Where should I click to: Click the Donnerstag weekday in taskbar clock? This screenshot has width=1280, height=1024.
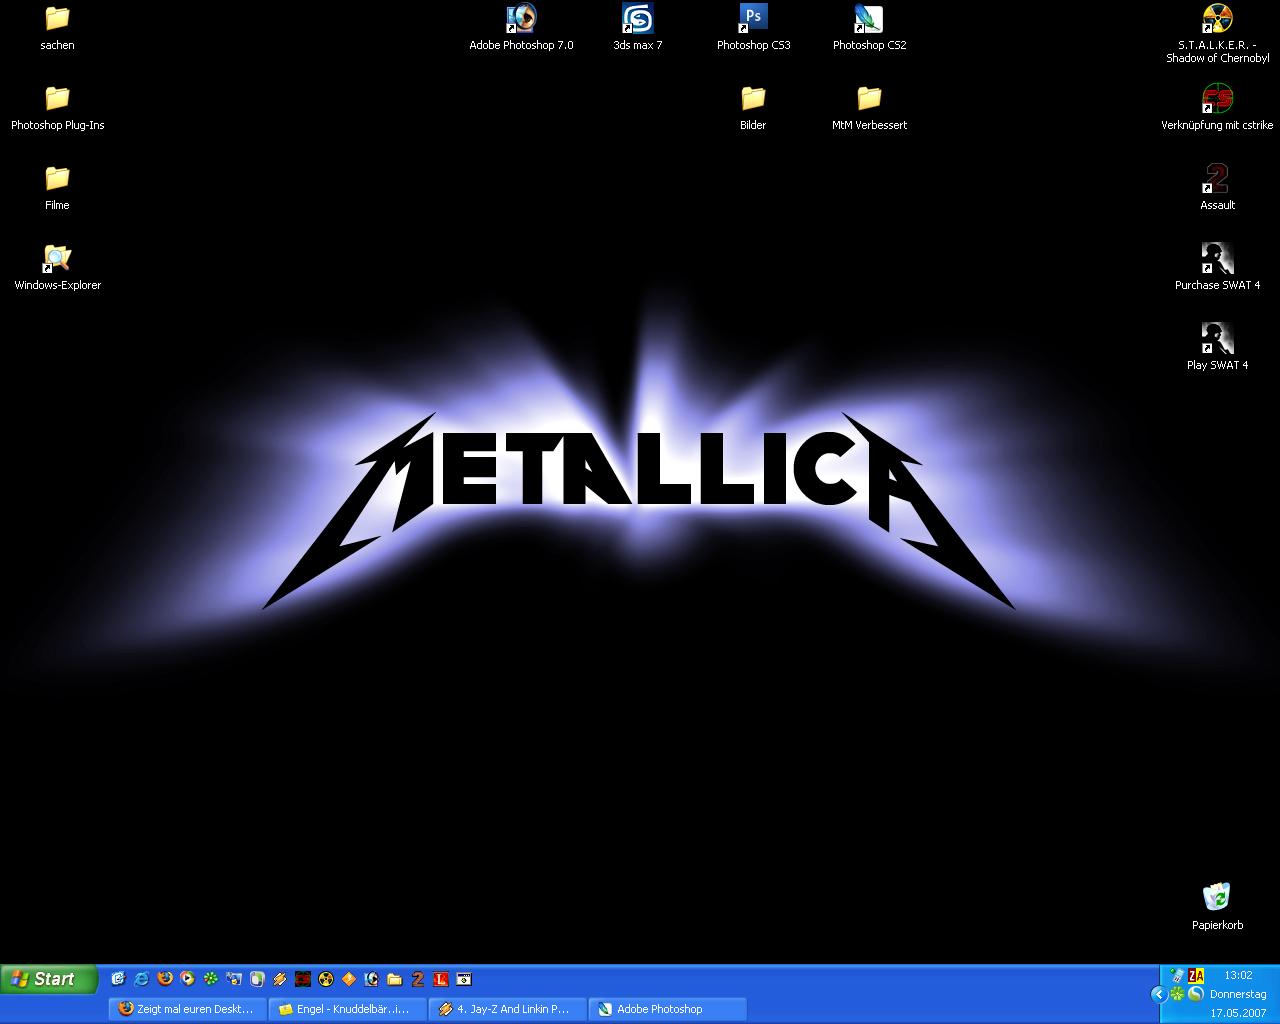[1238, 994]
